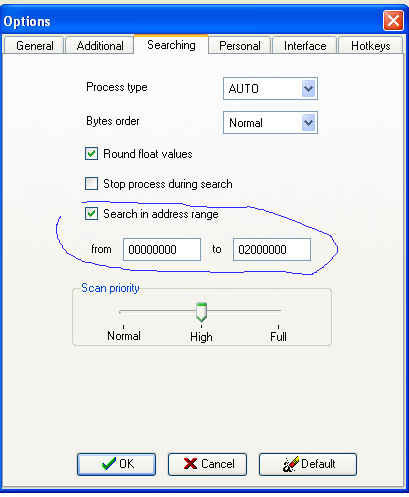The width and height of the screenshot is (409, 497).
Task: Click the eraser icon on Default button
Action: coord(290,464)
